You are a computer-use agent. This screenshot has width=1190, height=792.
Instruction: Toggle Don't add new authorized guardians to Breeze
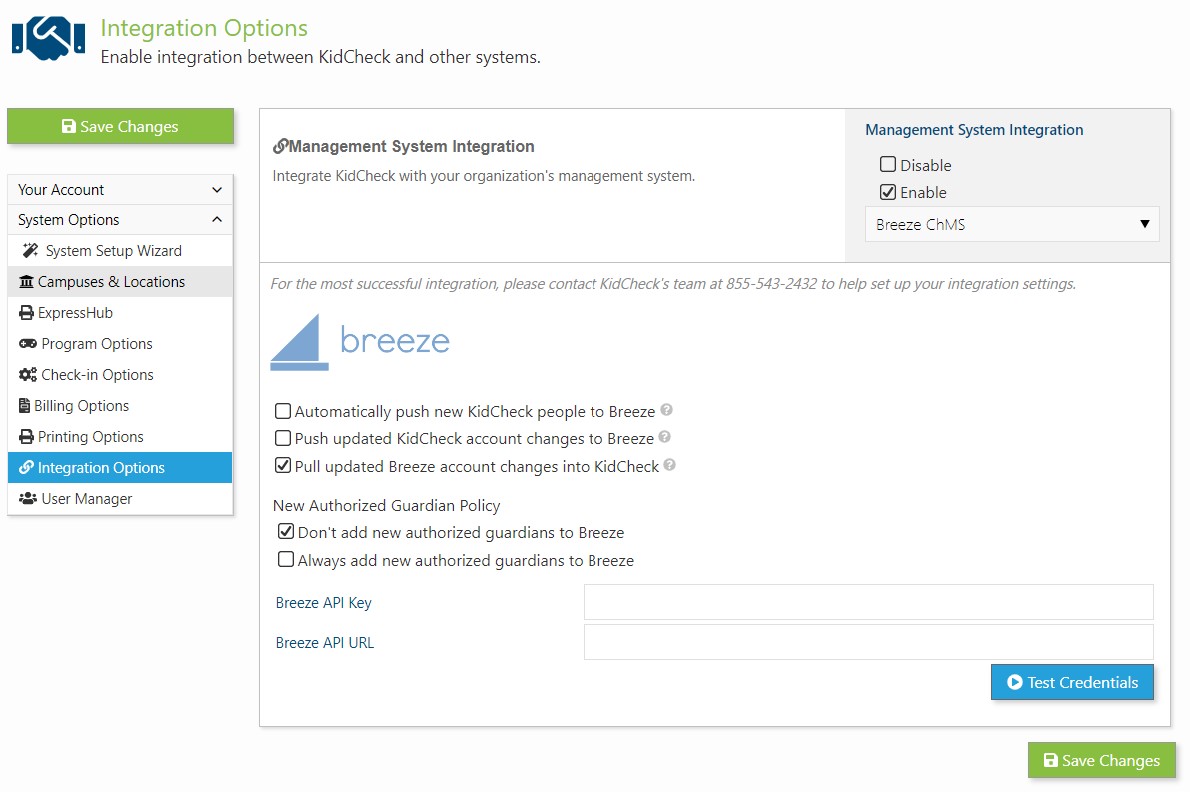(286, 532)
